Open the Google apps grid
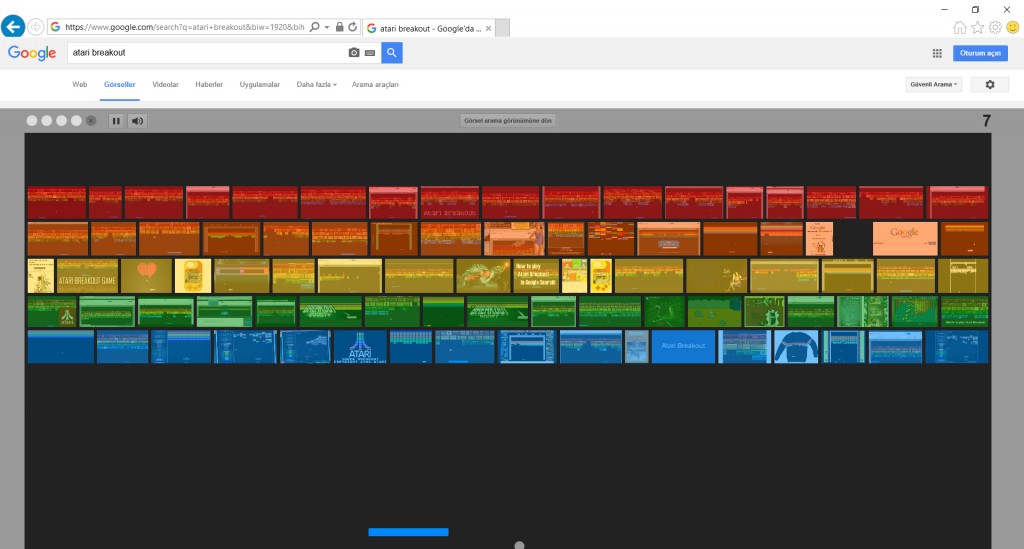 pos(937,54)
